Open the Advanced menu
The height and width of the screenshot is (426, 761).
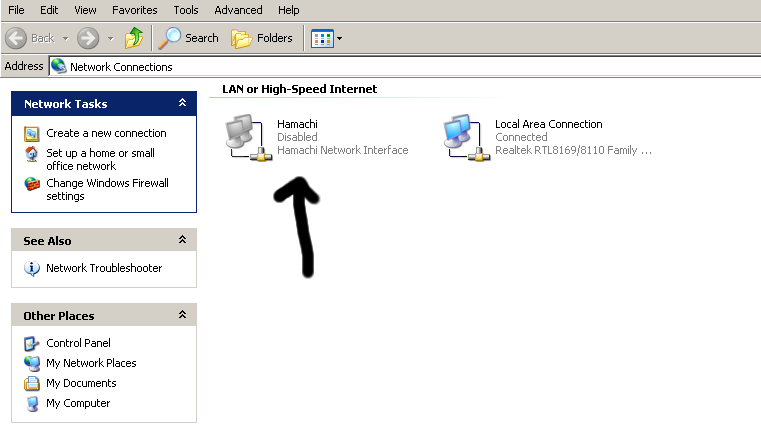point(238,10)
